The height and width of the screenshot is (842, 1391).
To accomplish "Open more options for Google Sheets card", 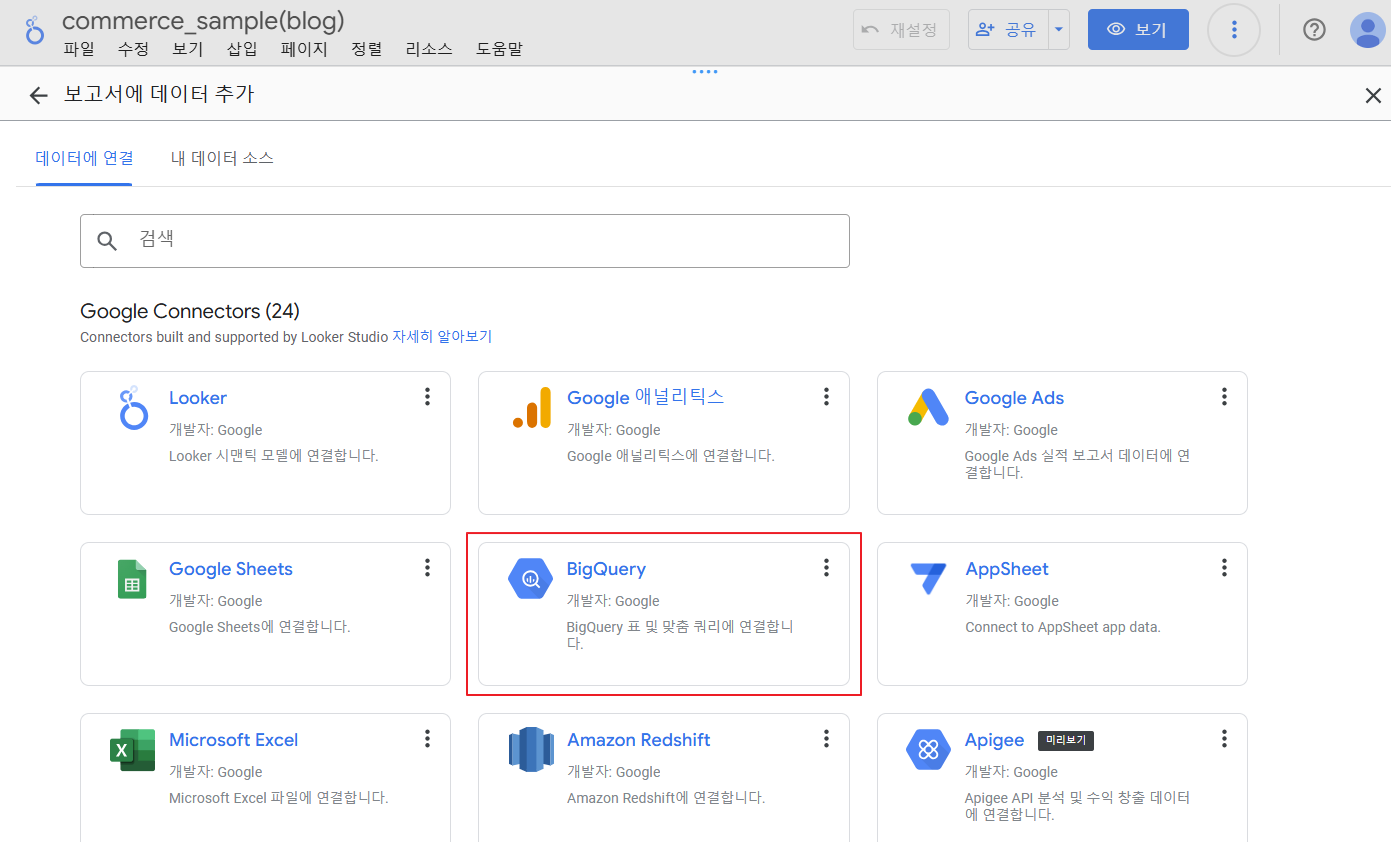I will coord(427,568).
